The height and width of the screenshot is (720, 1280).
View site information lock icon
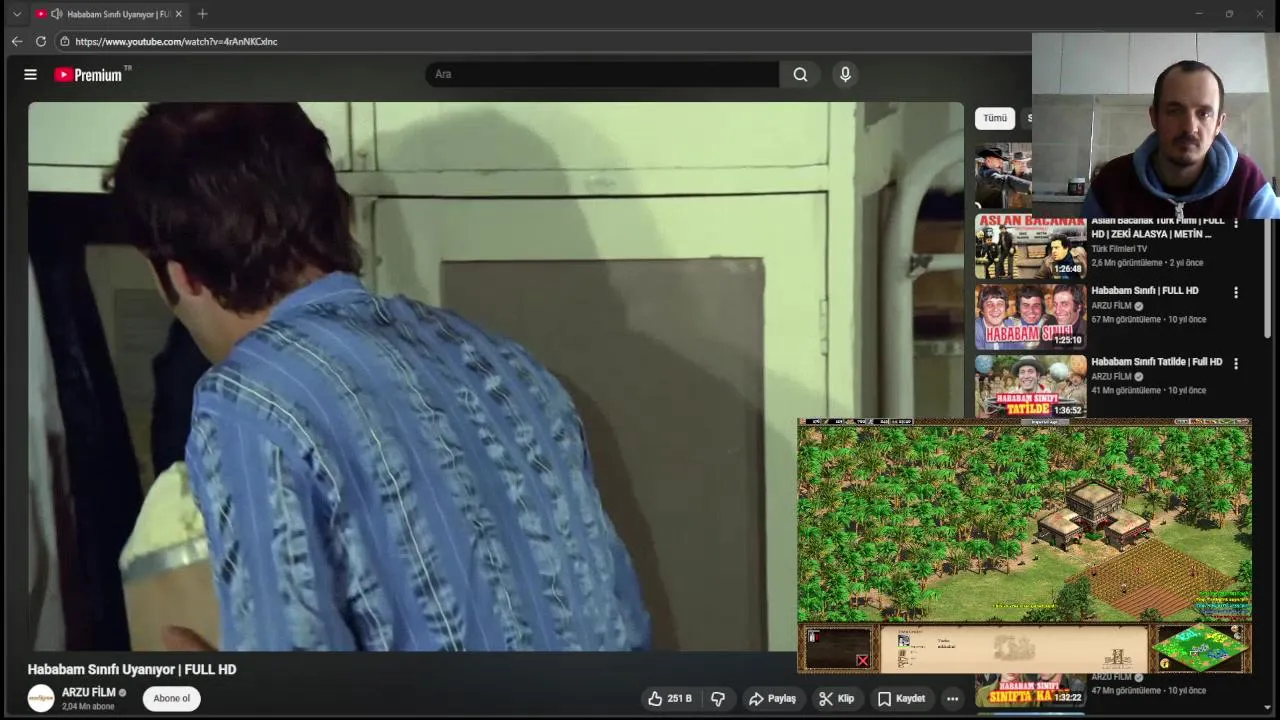pos(65,41)
